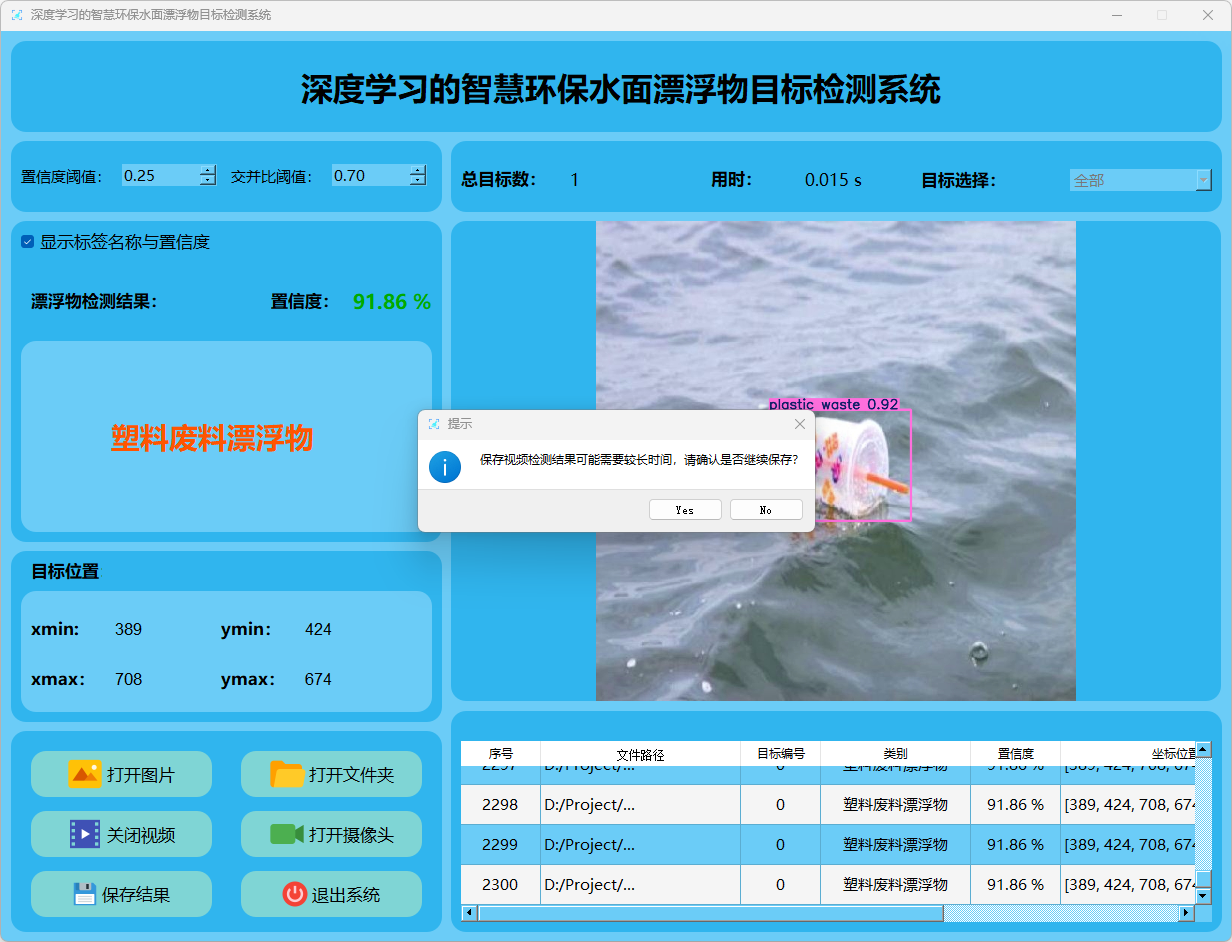Viewport: 1232px width, 942px height.
Task: Click the open image picture icon
Action: tap(85, 774)
